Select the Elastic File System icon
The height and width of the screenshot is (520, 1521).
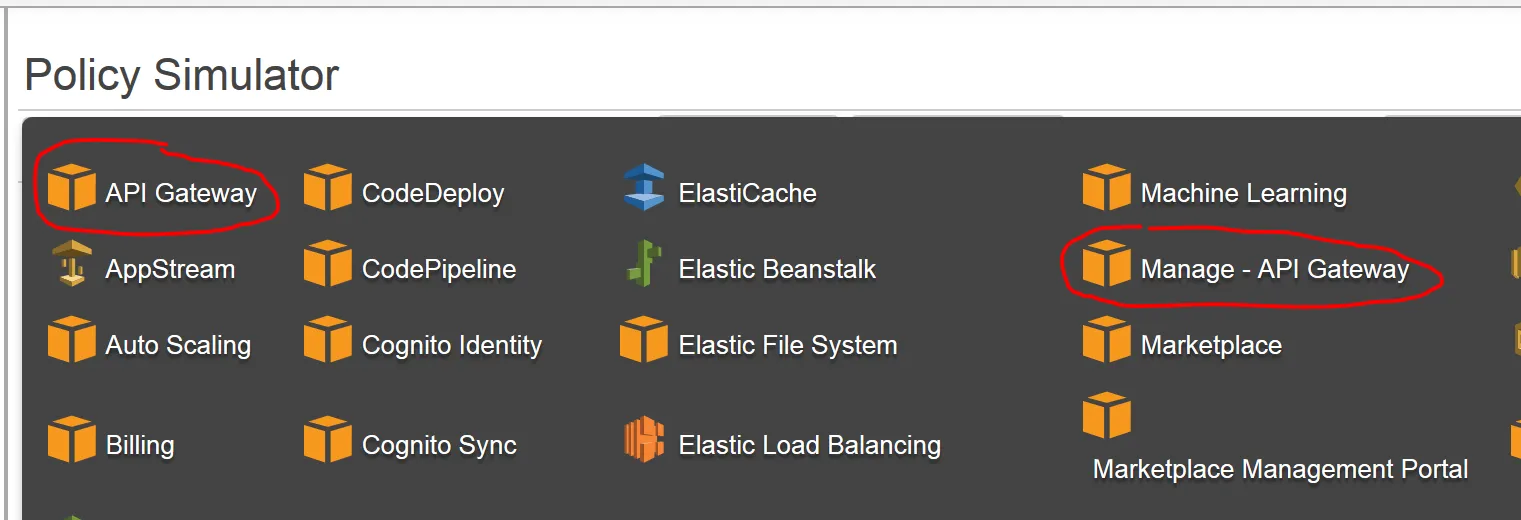643,339
